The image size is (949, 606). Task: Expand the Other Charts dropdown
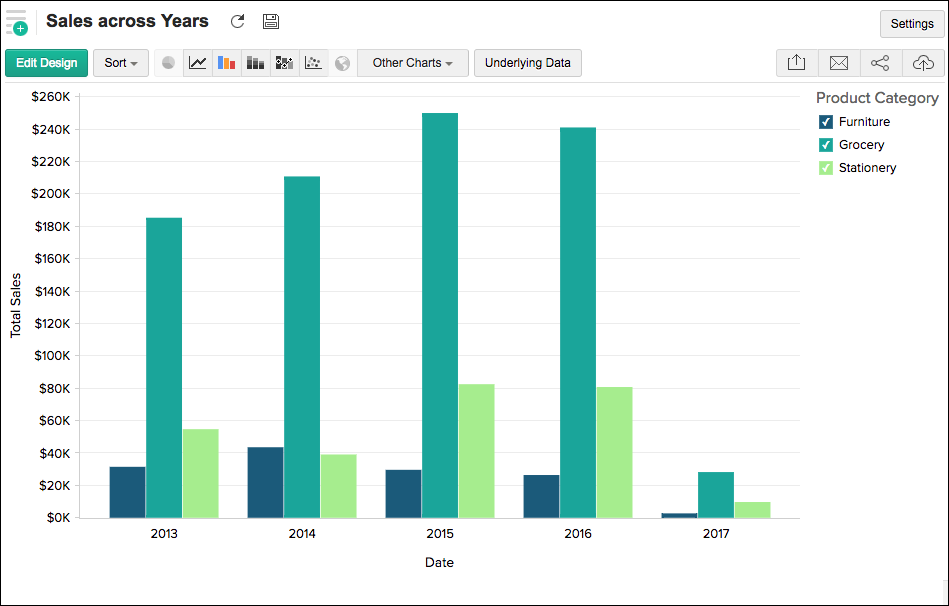tap(412, 63)
